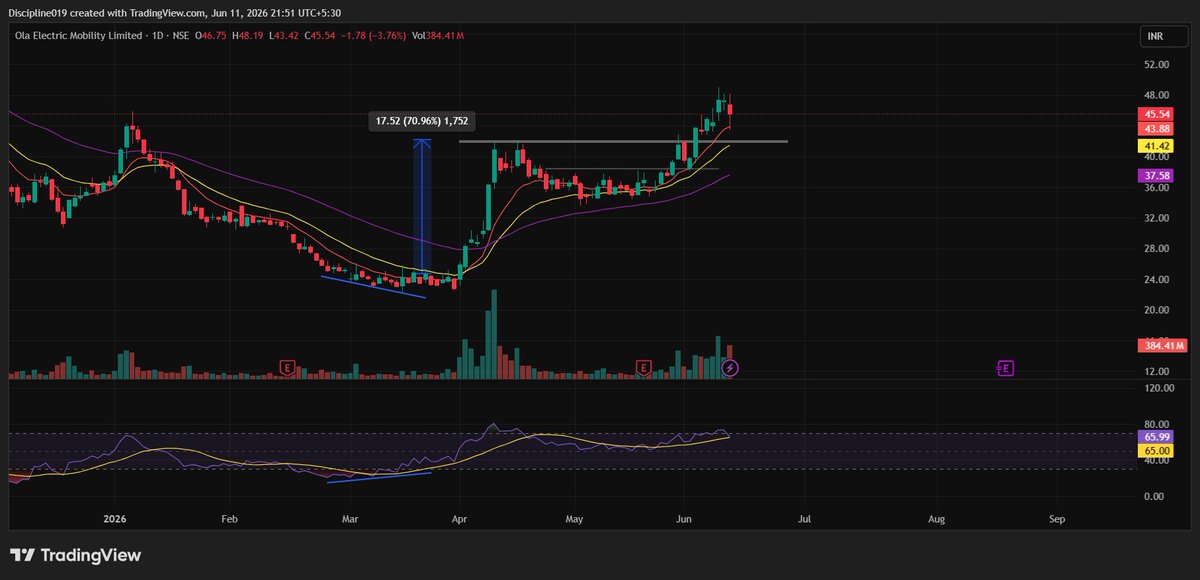Click the 28.00 price axis label
The height and width of the screenshot is (580, 1200).
pos(1157,249)
